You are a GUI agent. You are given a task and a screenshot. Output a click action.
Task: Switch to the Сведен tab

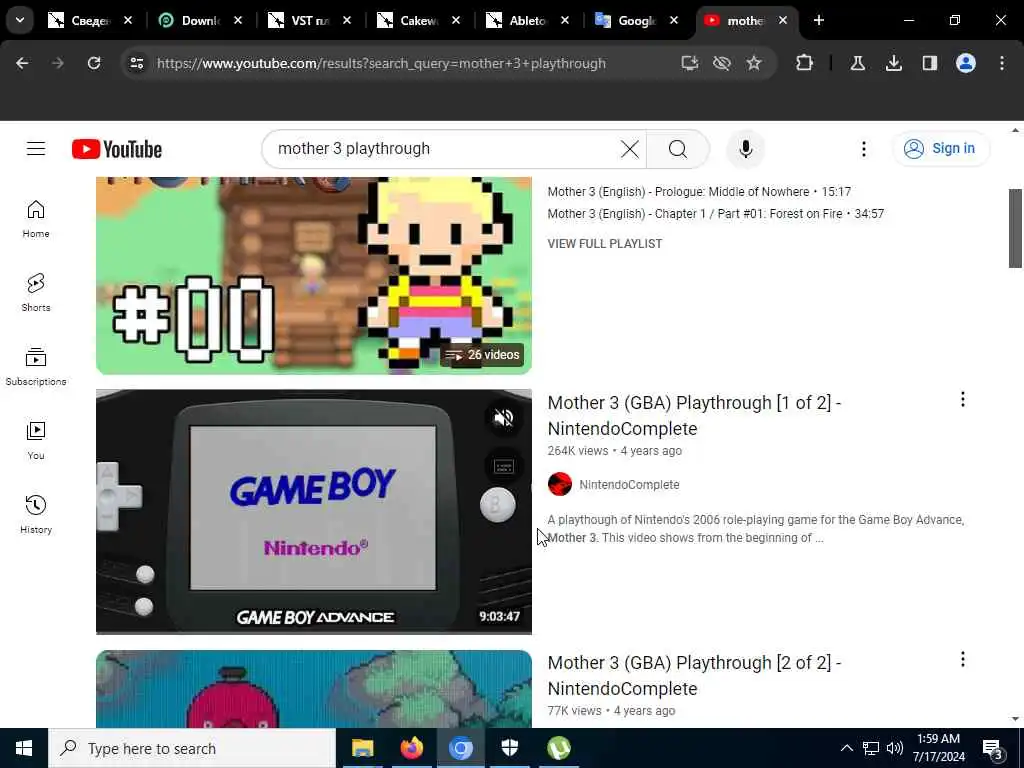(x=90, y=21)
